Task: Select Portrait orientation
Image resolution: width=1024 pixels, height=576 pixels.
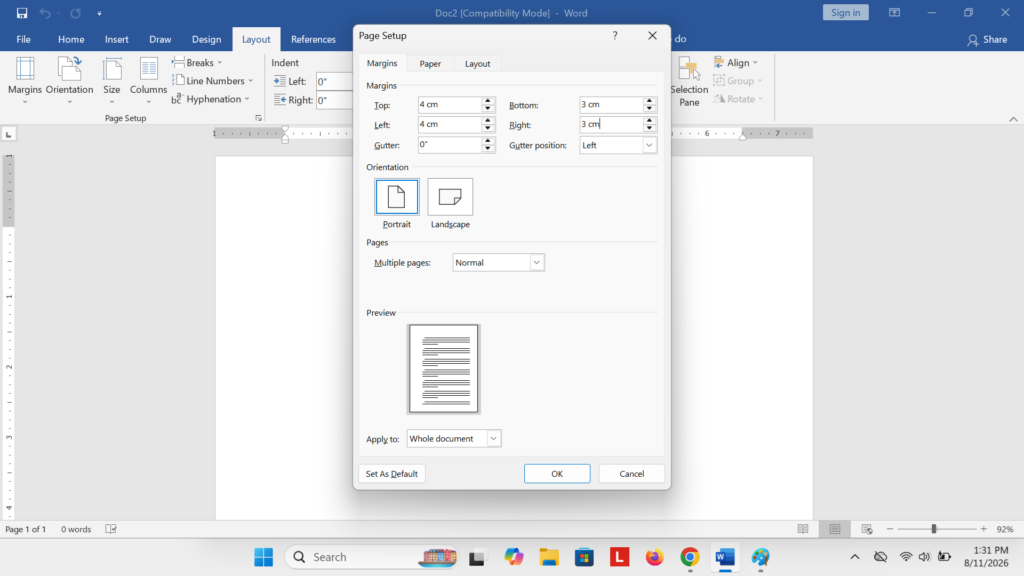Action: pyautogui.click(x=396, y=203)
